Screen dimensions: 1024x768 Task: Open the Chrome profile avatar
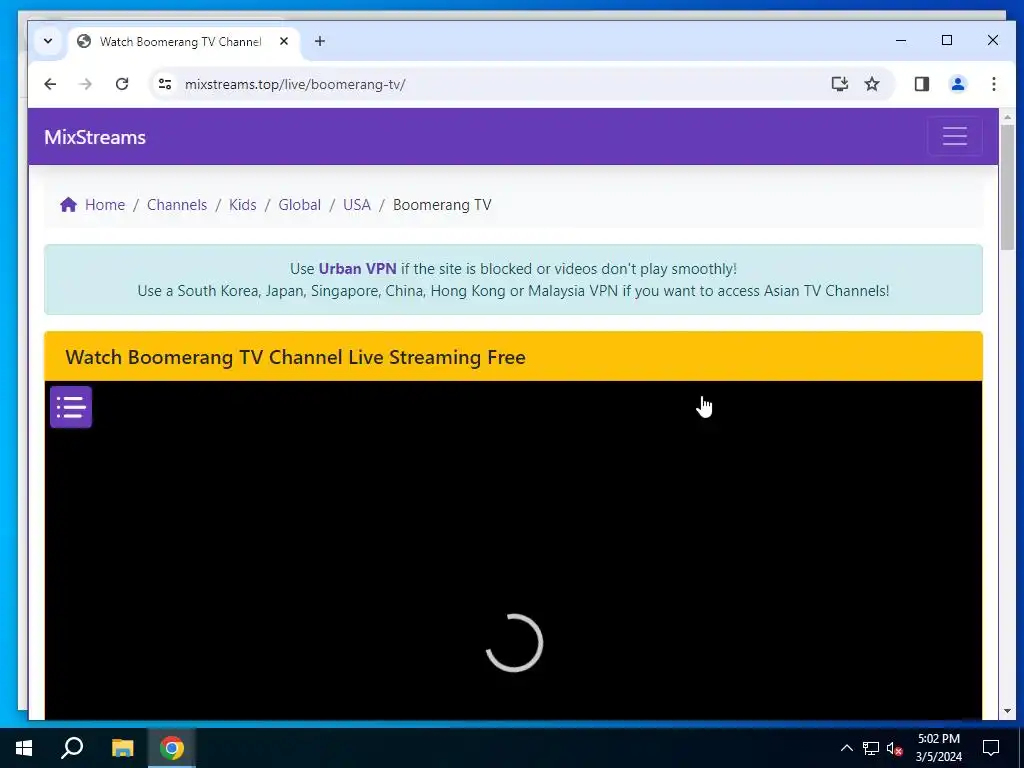(x=957, y=84)
